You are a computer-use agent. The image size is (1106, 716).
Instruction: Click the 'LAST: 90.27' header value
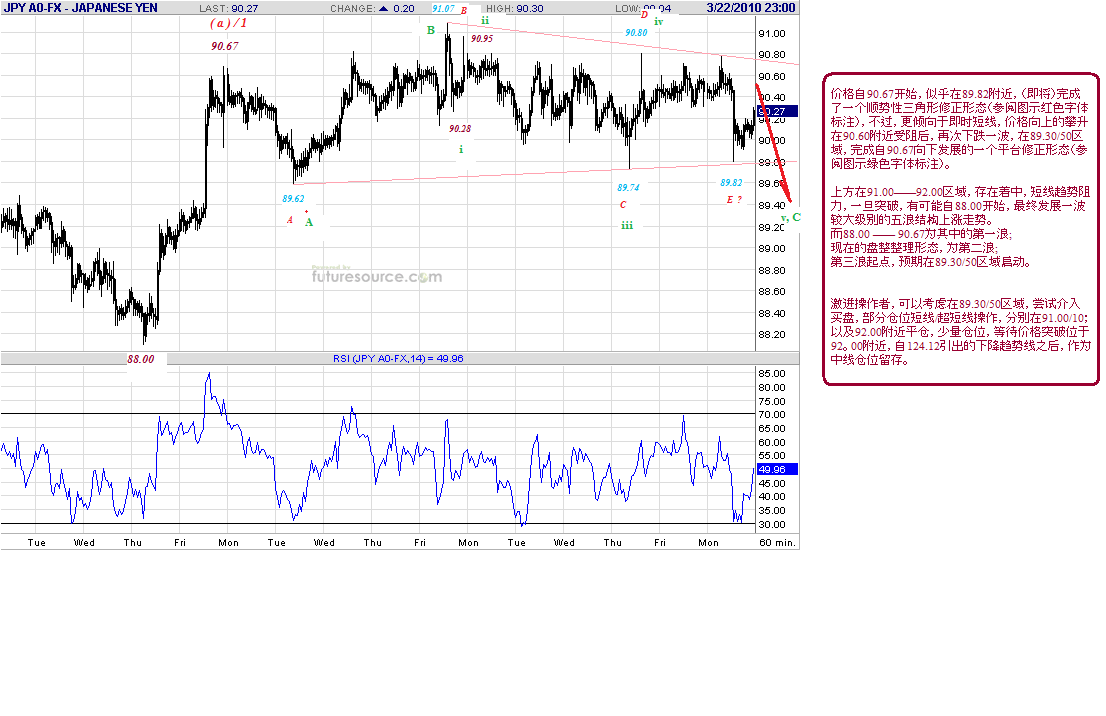pyautogui.click(x=229, y=8)
